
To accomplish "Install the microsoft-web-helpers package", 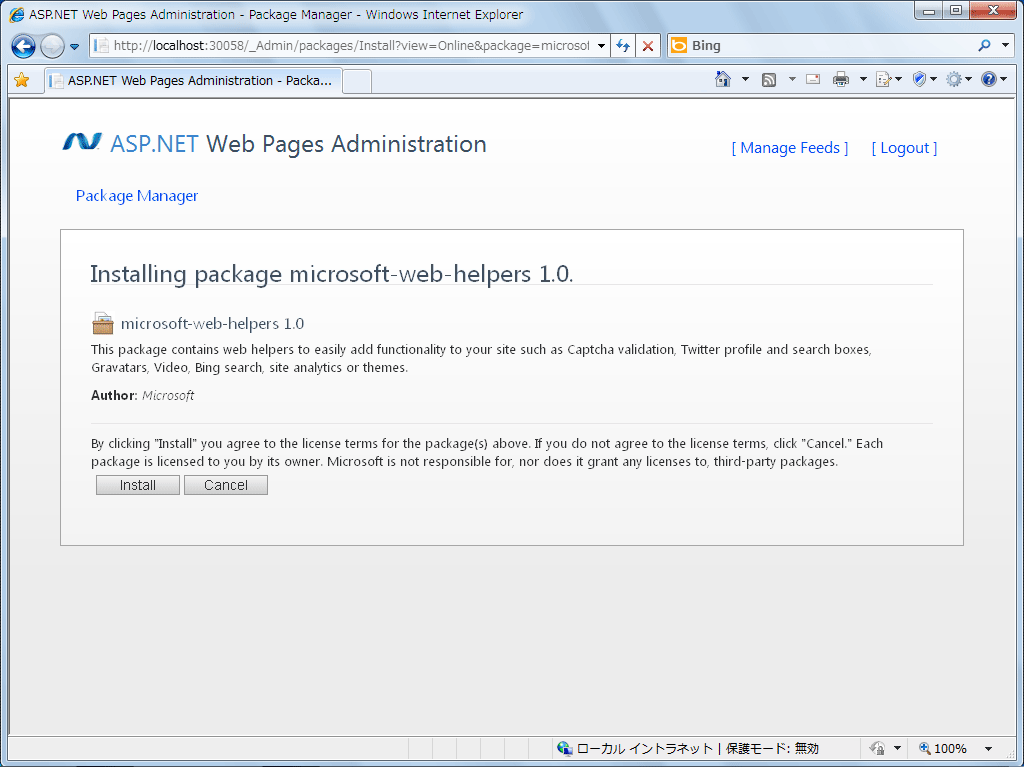I will [x=137, y=484].
